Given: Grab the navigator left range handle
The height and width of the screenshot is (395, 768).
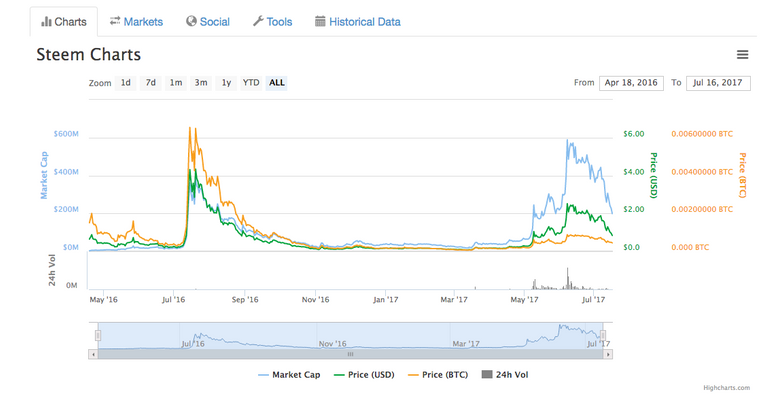Looking at the screenshot, I should 98,336.
